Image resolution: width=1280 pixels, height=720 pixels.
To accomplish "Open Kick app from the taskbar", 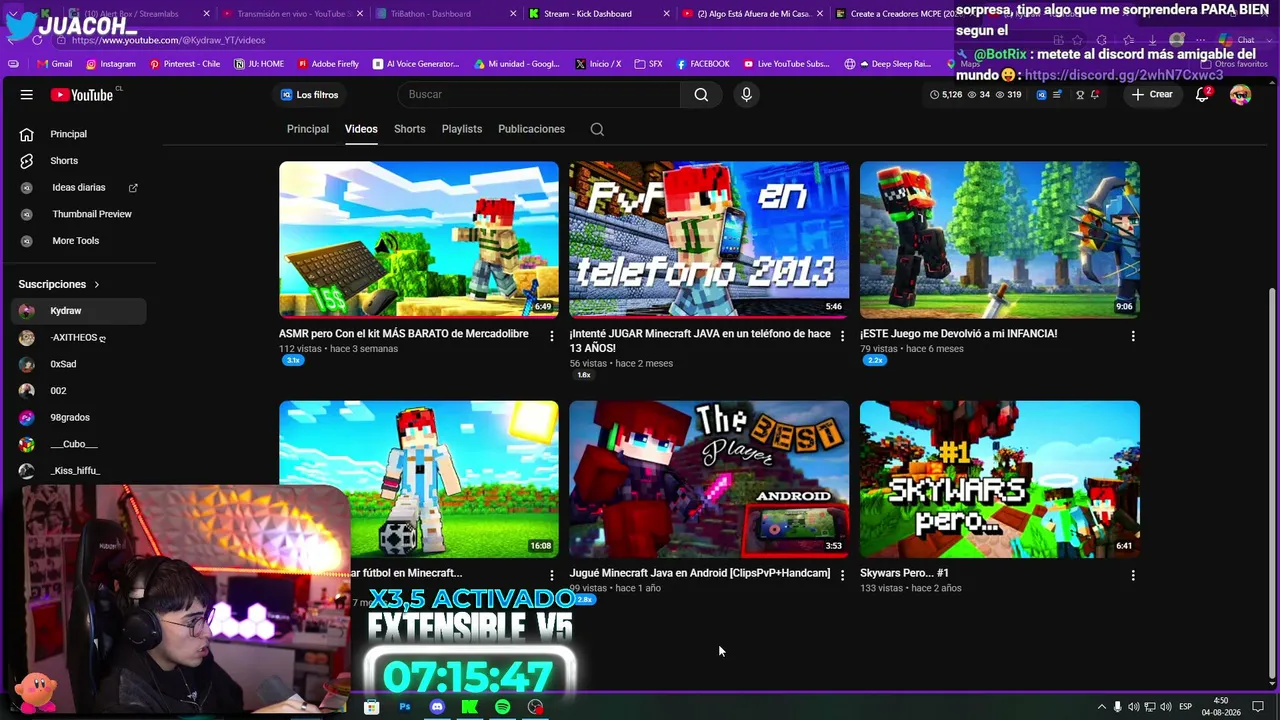I will tap(469, 707).
